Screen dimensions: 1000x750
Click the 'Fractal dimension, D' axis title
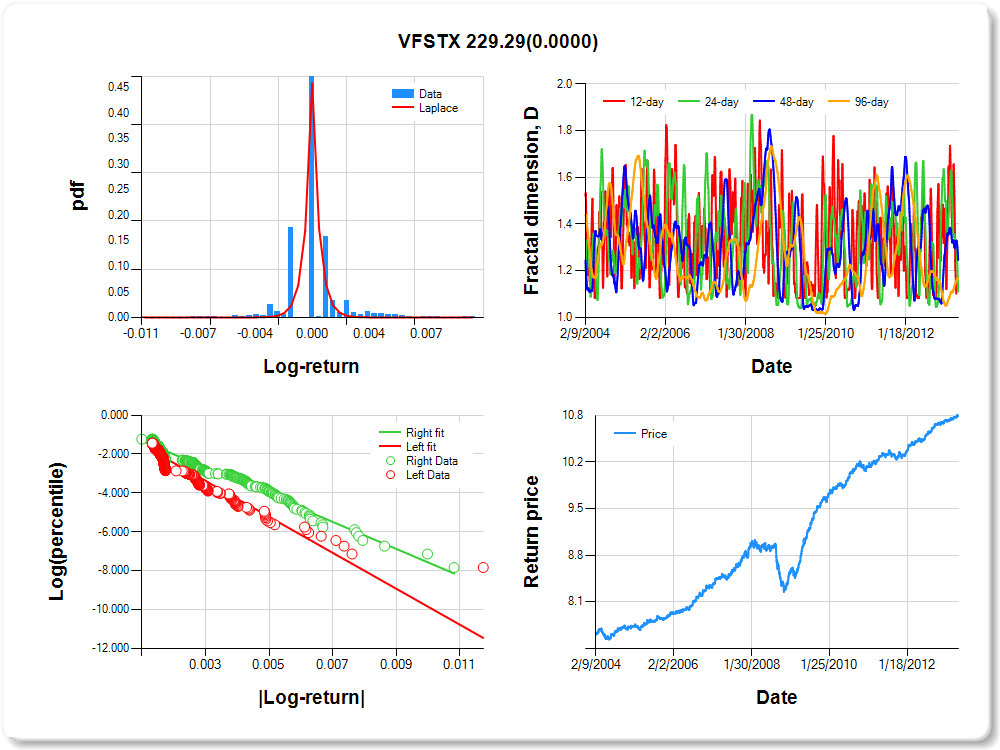[x=531, y=201]
